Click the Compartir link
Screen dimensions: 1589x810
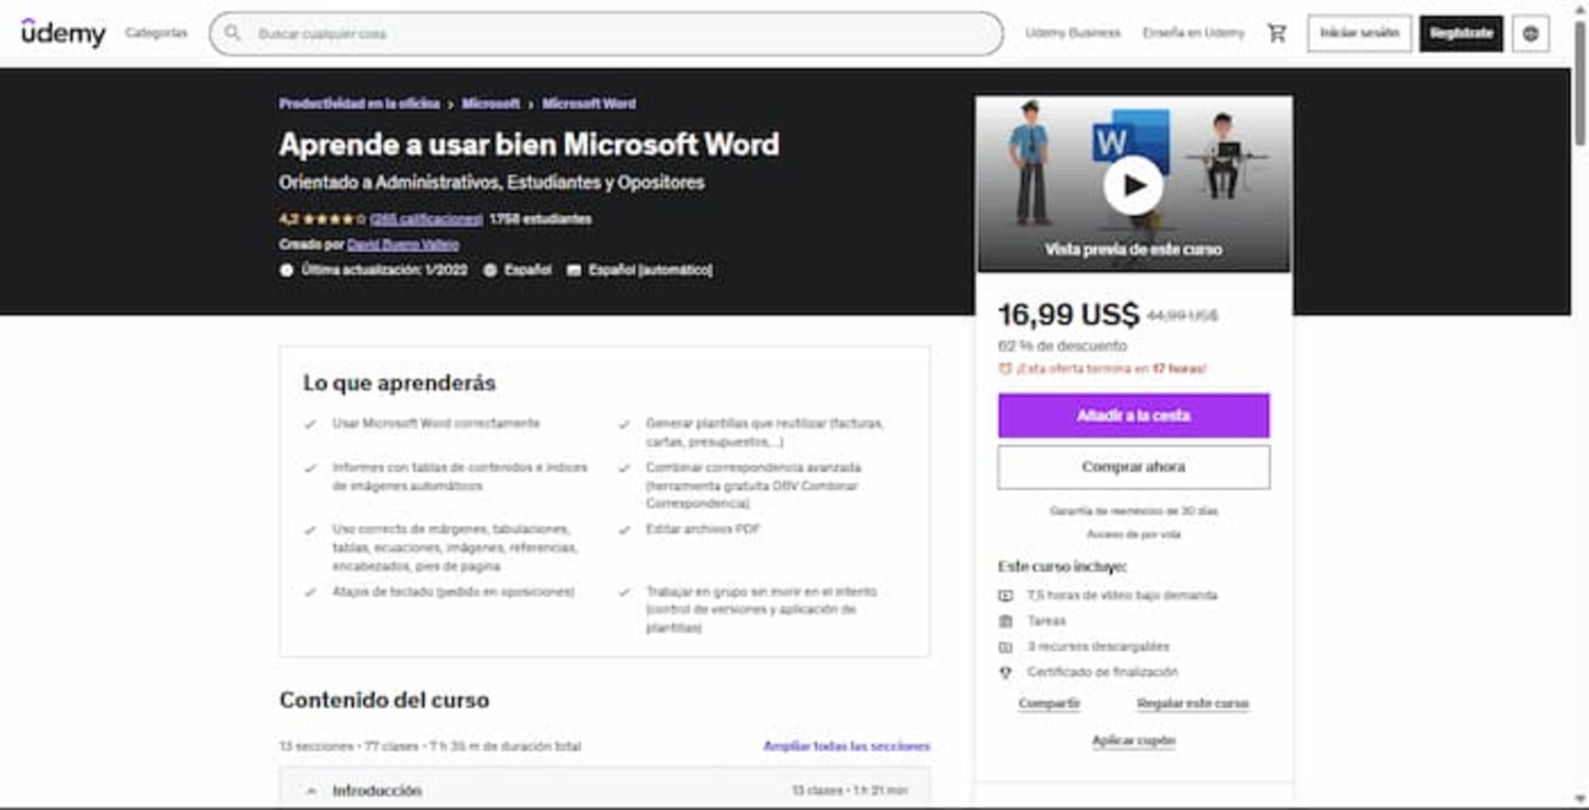pos(1049,704)
